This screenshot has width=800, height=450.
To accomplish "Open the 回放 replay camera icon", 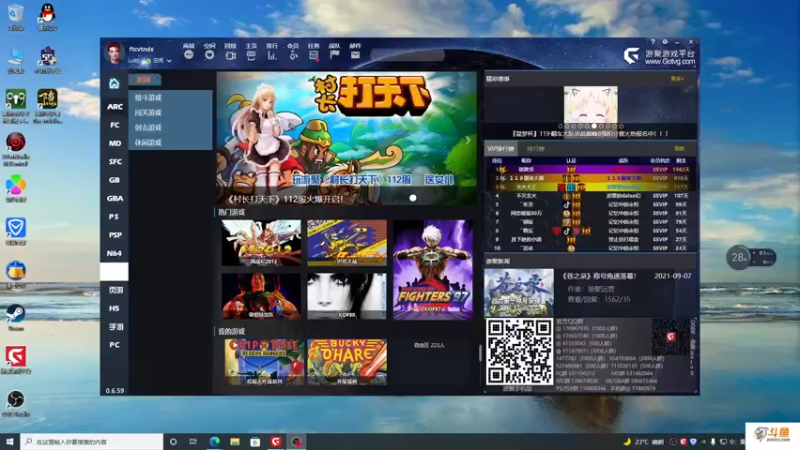I will coord(230,55).
